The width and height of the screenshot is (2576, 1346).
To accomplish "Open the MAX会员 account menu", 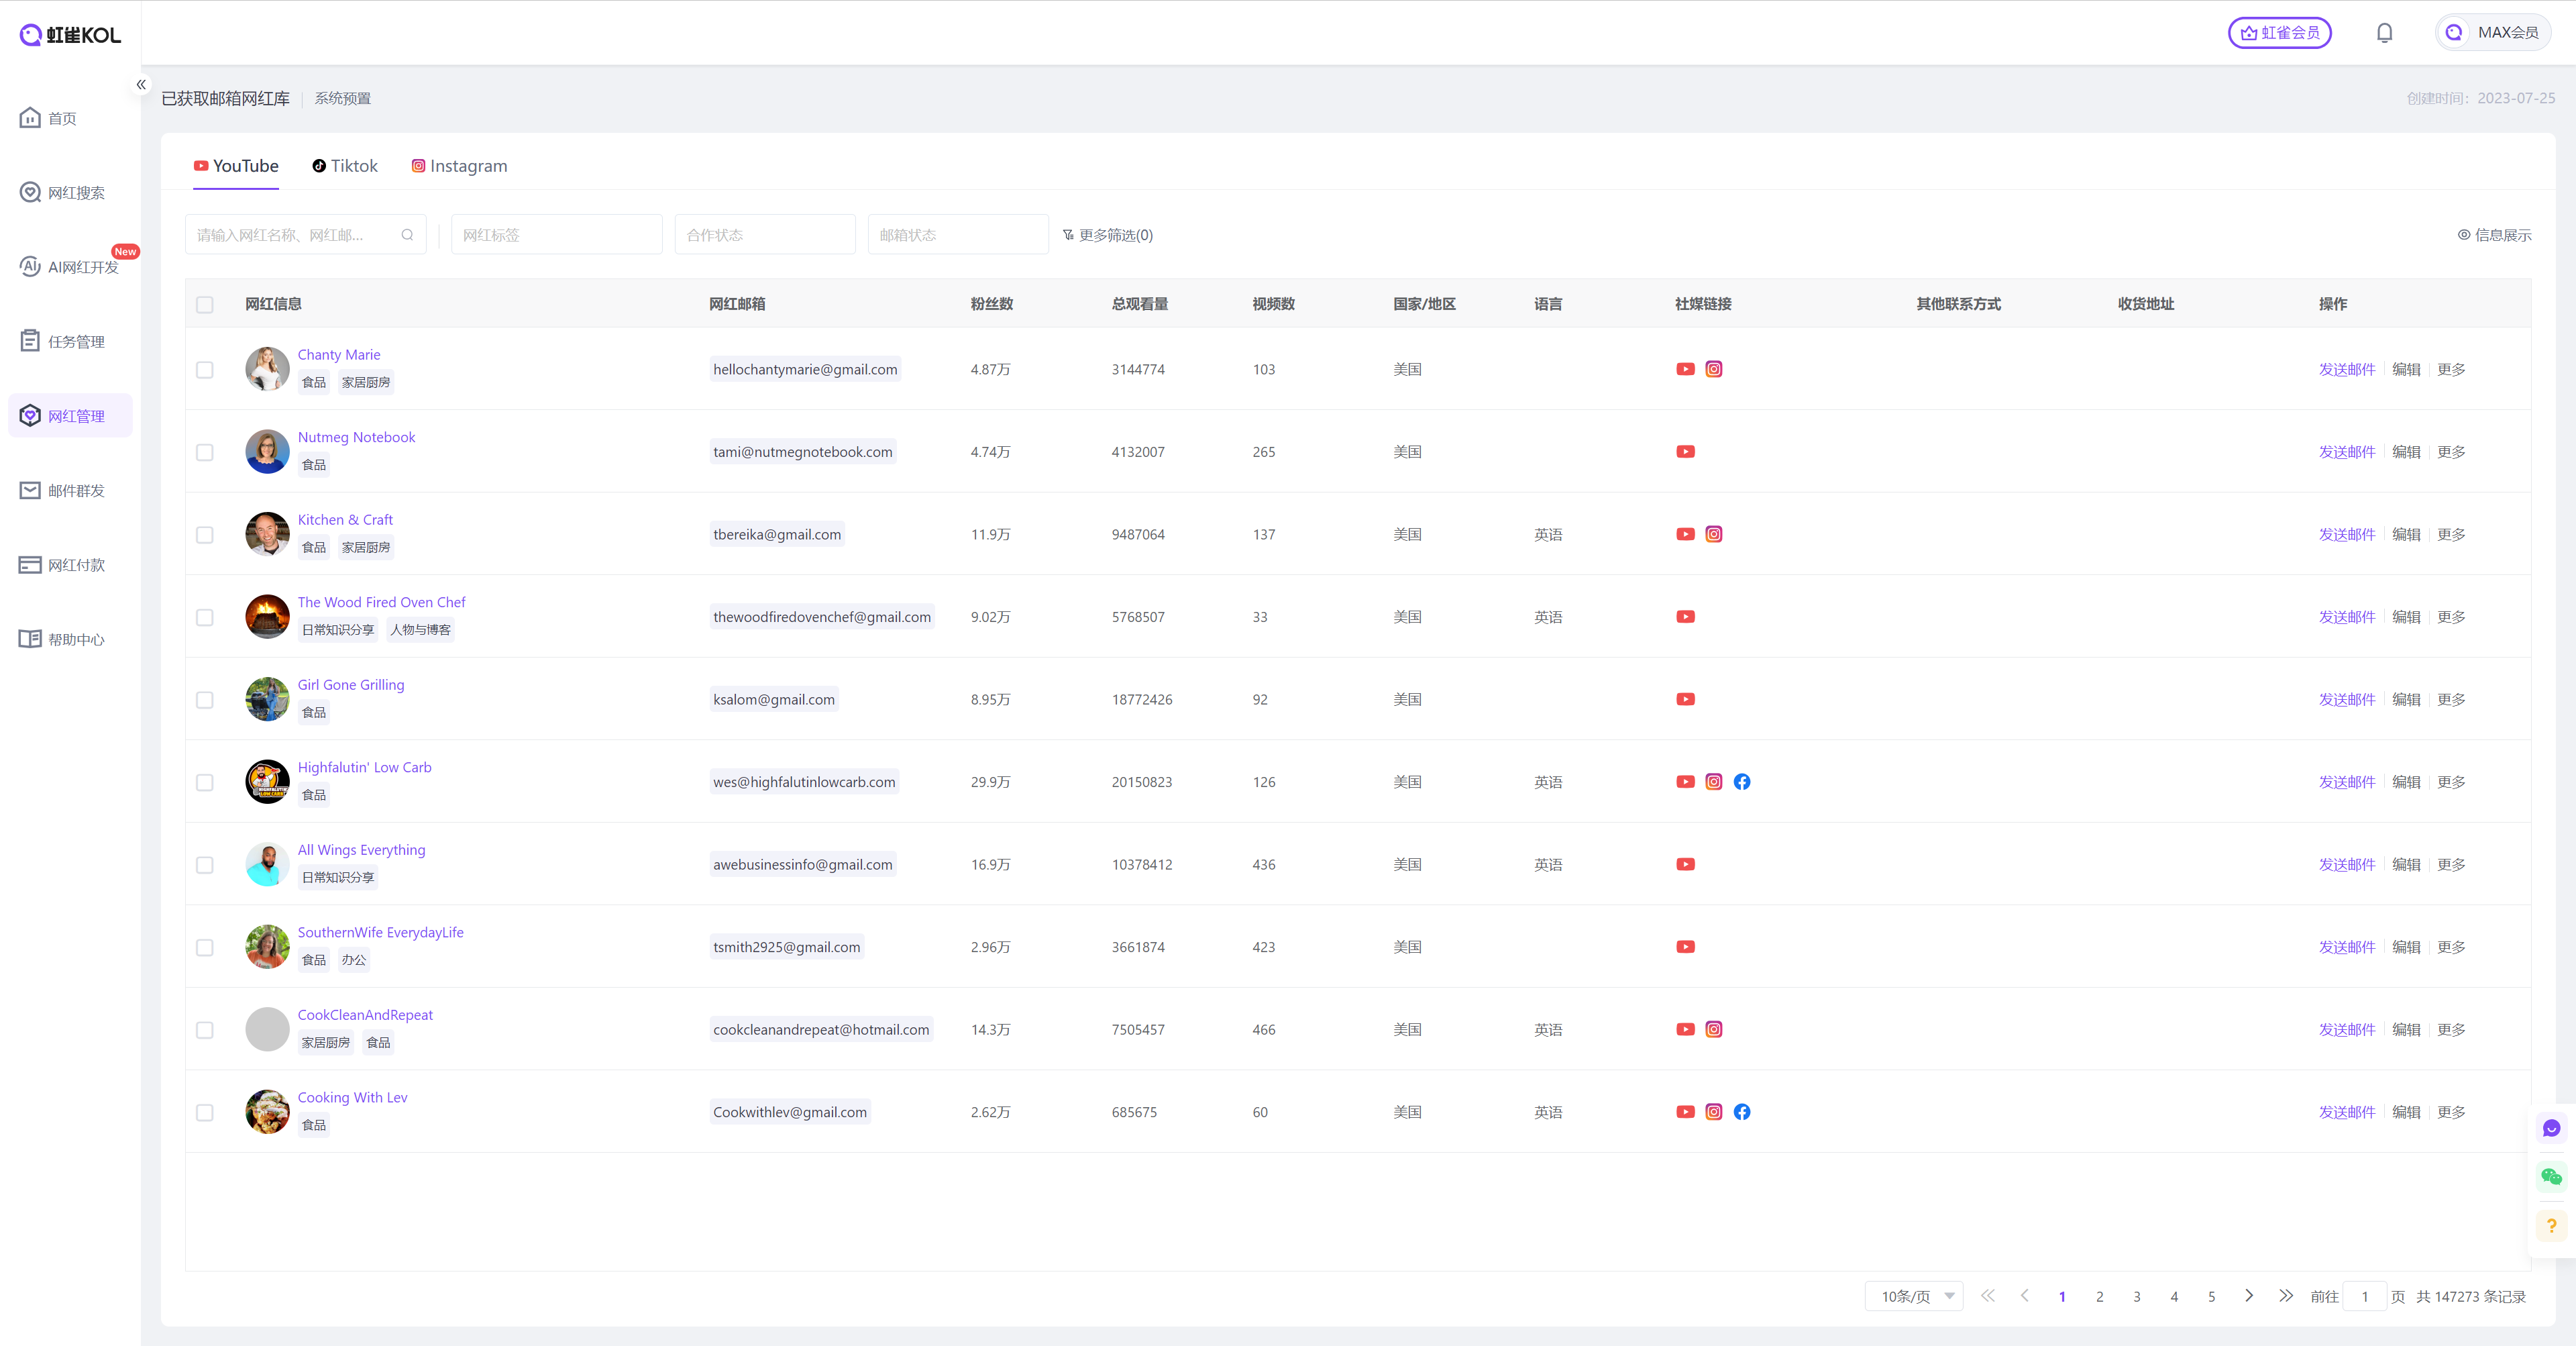I will [2493, 33].
